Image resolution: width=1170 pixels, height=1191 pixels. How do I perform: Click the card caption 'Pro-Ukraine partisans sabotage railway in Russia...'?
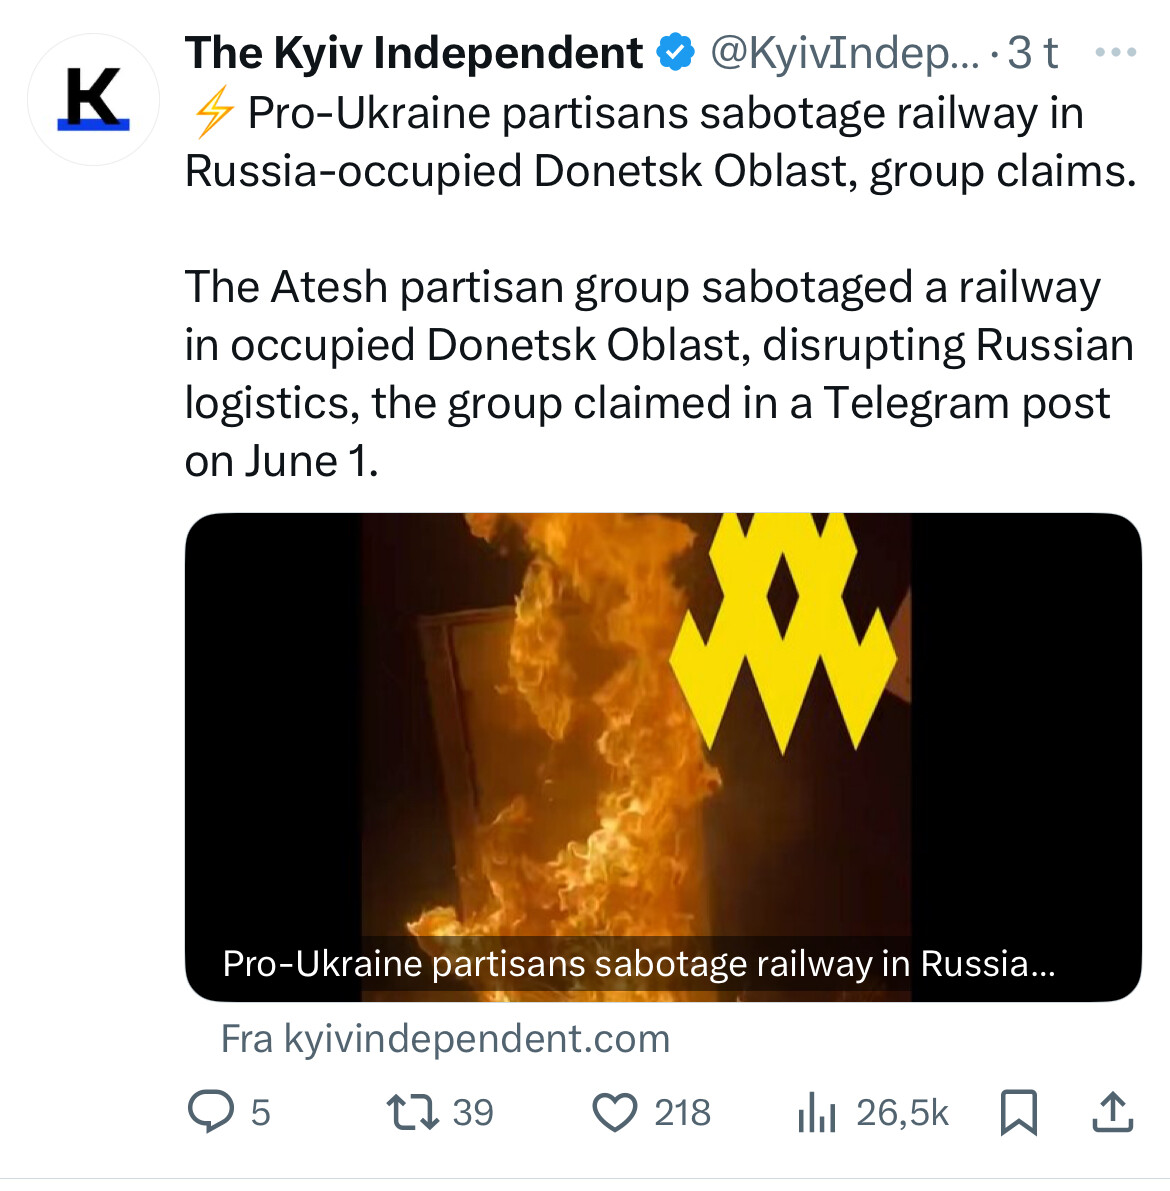click(639, 964)
